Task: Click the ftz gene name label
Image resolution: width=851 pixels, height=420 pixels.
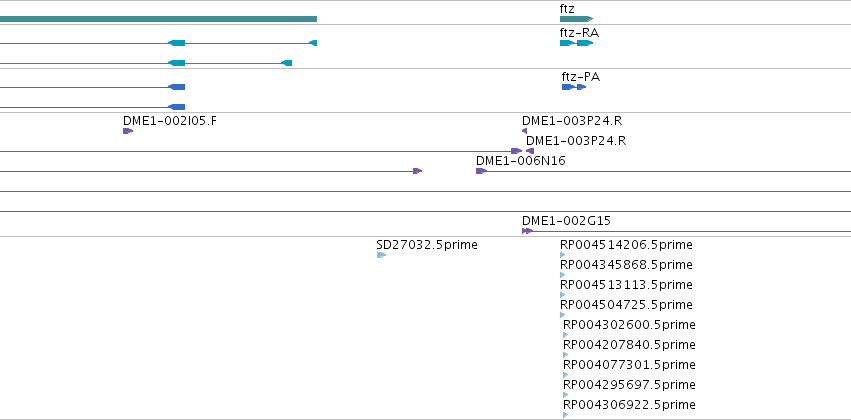Action: pyautogui.click(x=567, y=9)
